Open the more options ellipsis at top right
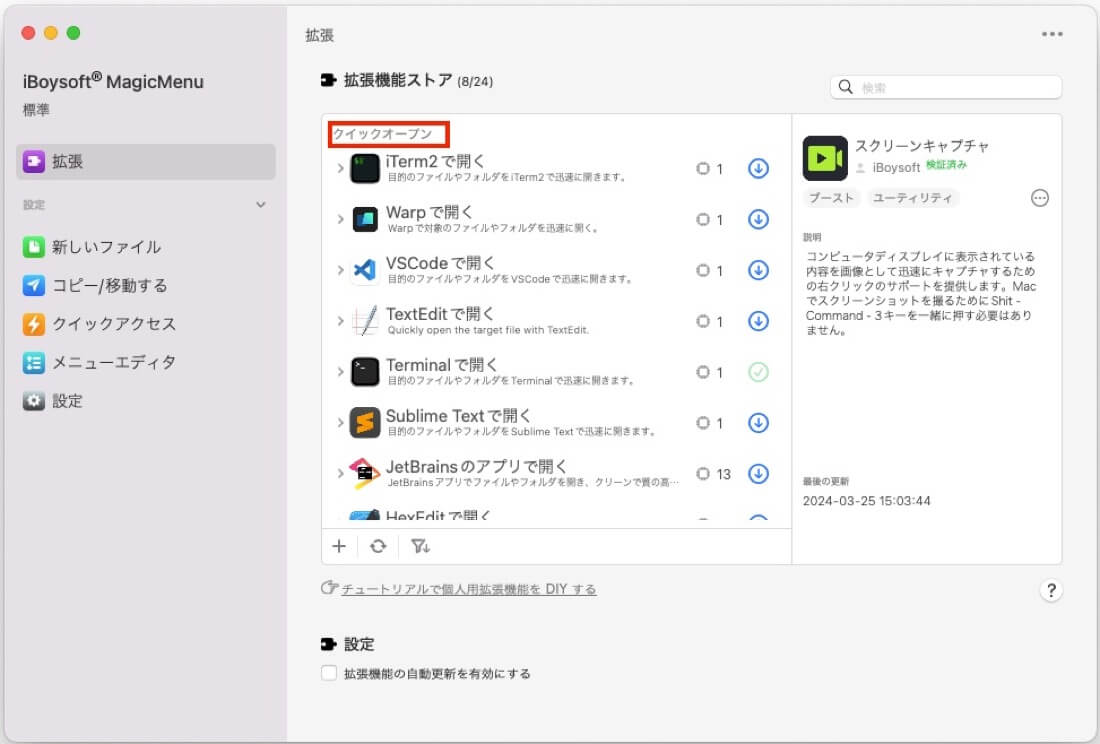This screenshot has height=744, width=1100. pyautogui.click(x=1052, y=34)
